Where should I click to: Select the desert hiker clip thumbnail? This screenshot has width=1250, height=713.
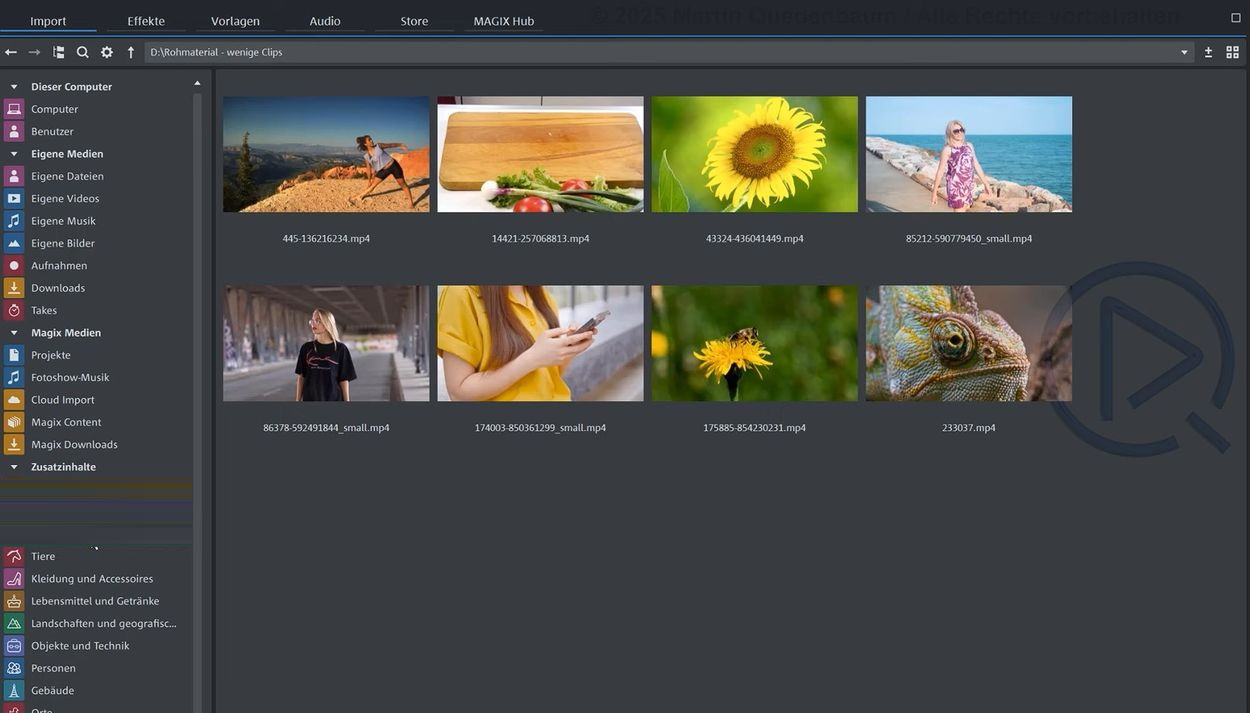coord(326,154)
